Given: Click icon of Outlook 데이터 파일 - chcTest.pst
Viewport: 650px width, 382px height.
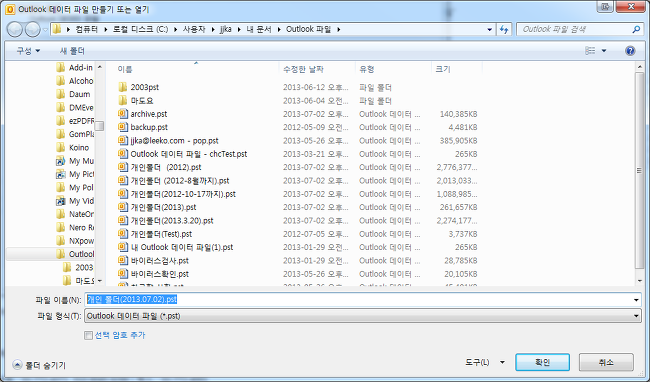Looking at the screenshot, I should [123, 154].
